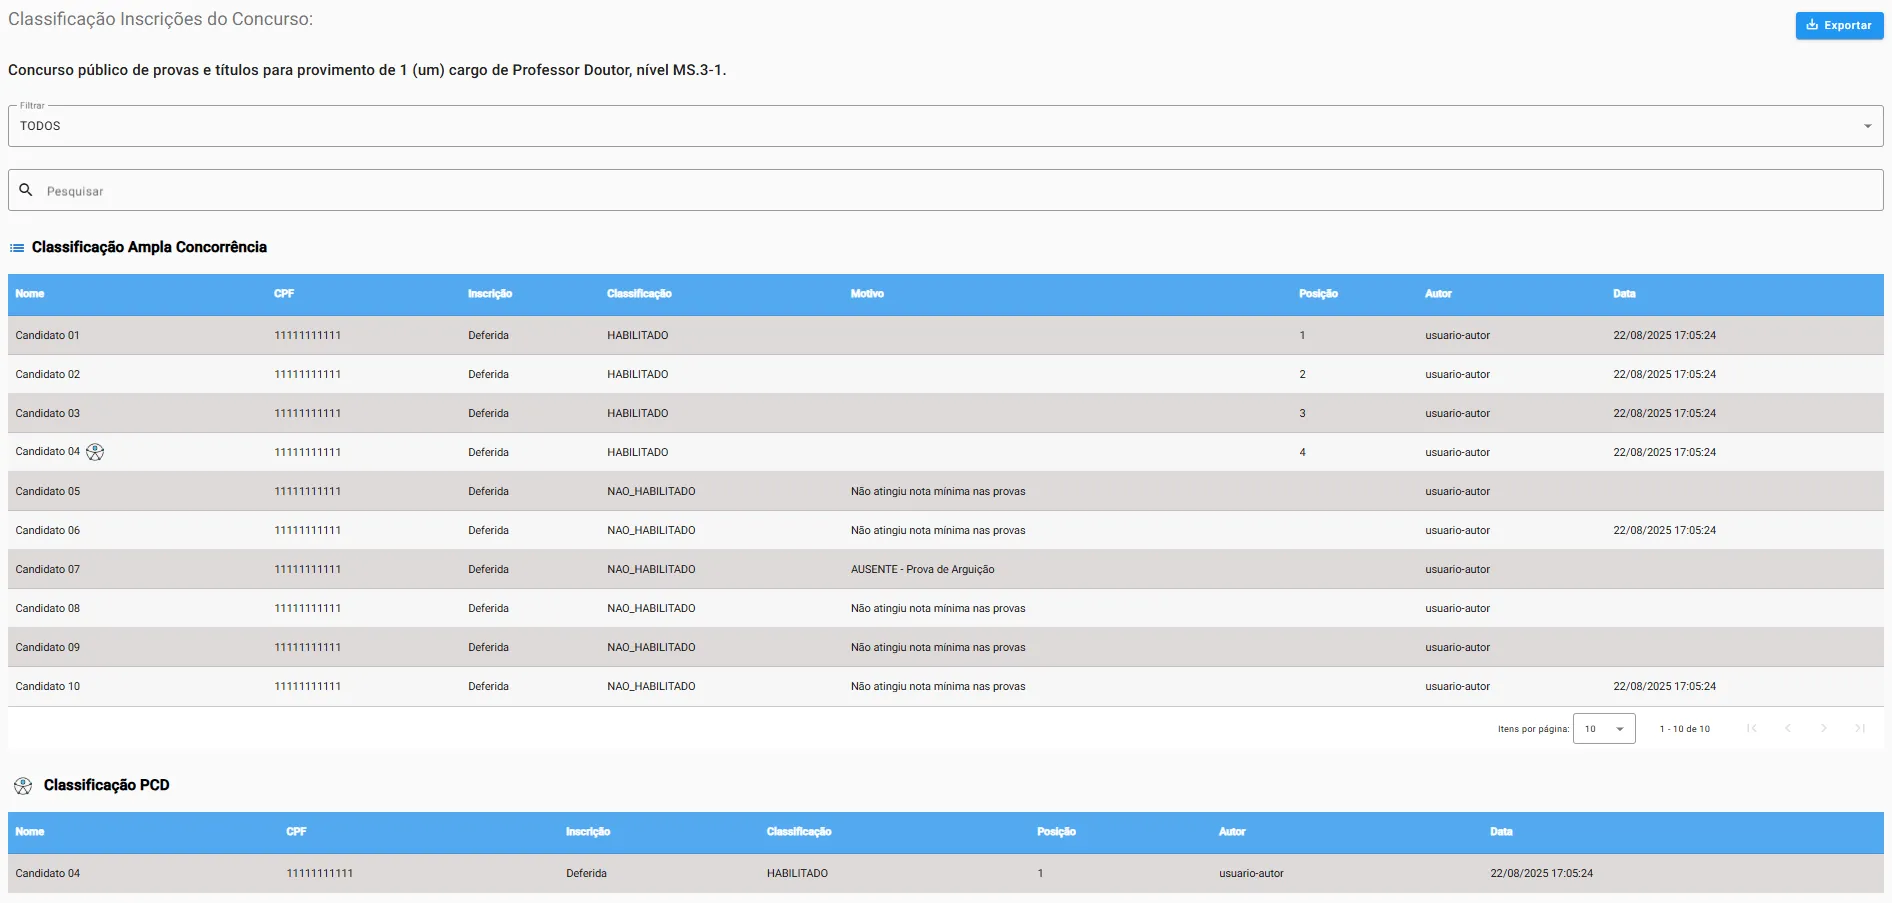The height and width of the screenshot is (903, 1892).
Task: Sort by Posição column in Ampla Concorrência table
Action: point(1317,294)
